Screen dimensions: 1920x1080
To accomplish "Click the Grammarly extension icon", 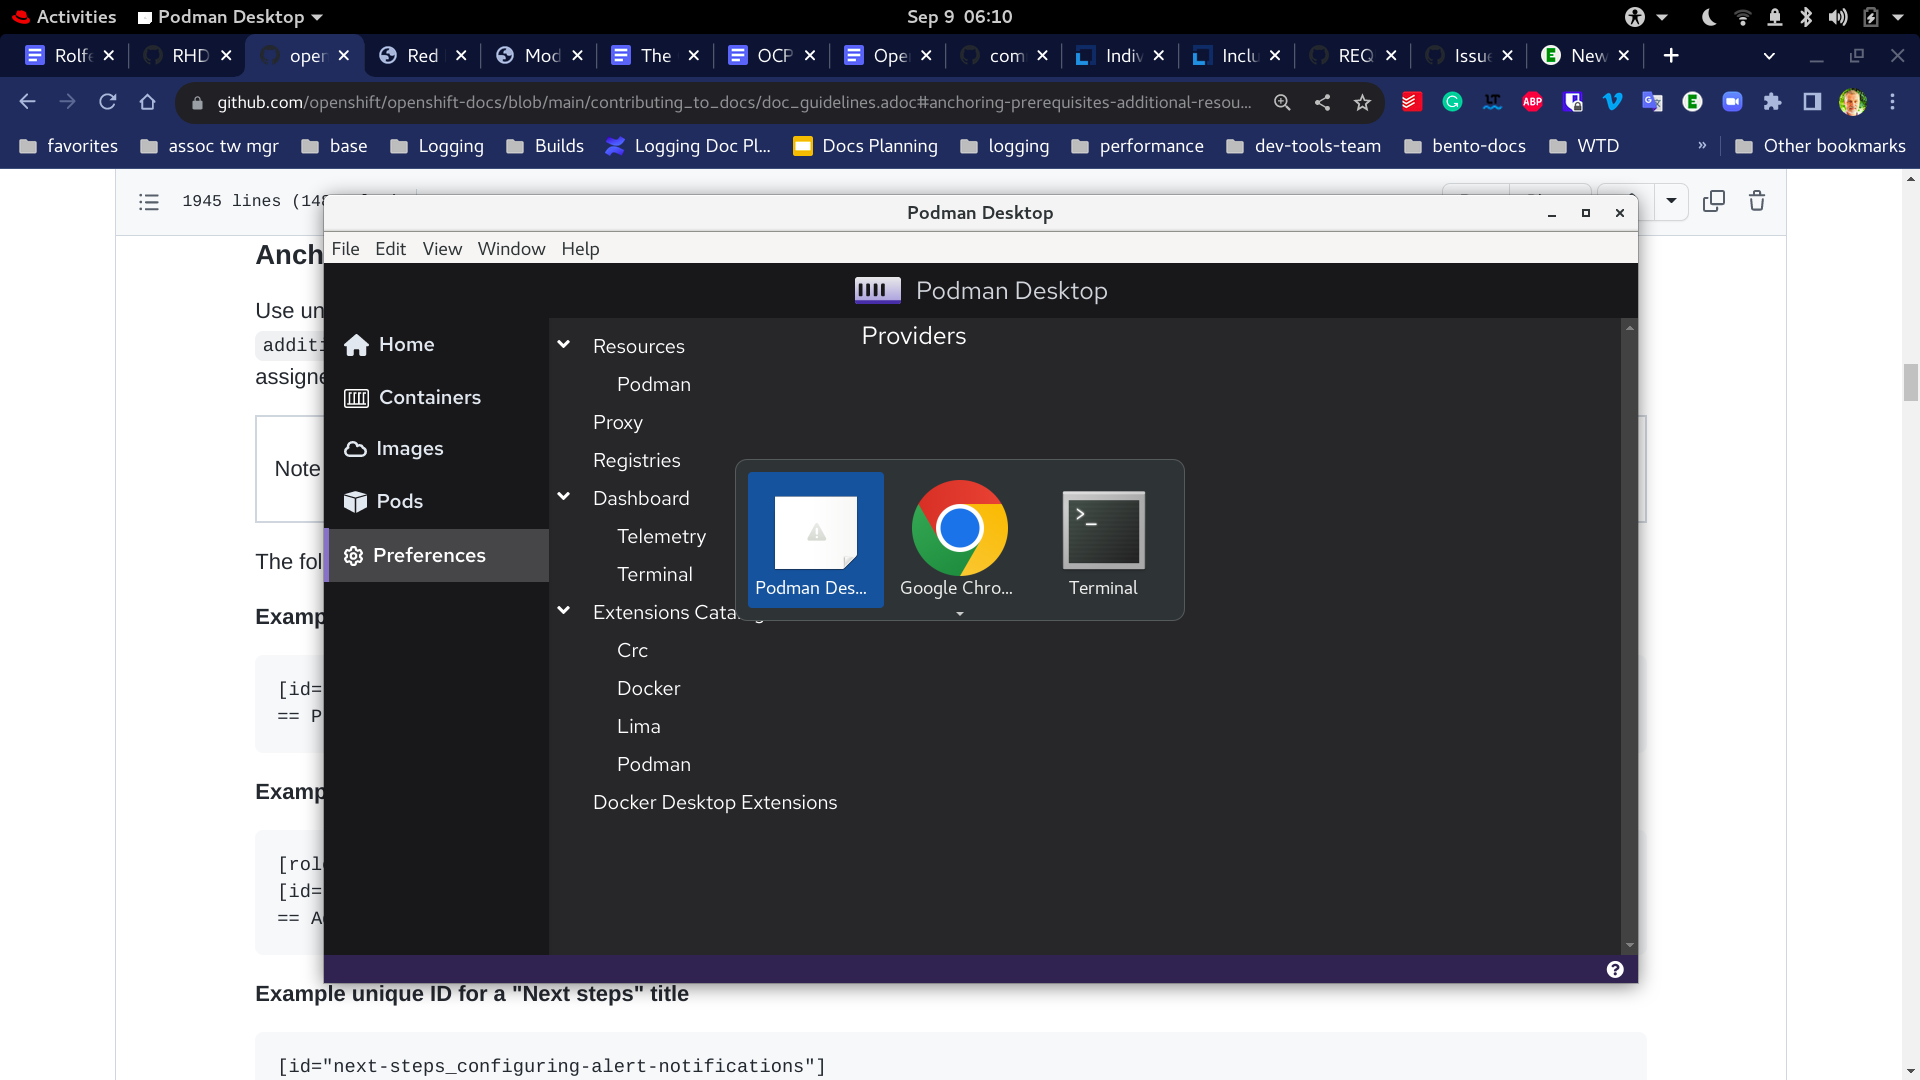I will coord(1452,102).
